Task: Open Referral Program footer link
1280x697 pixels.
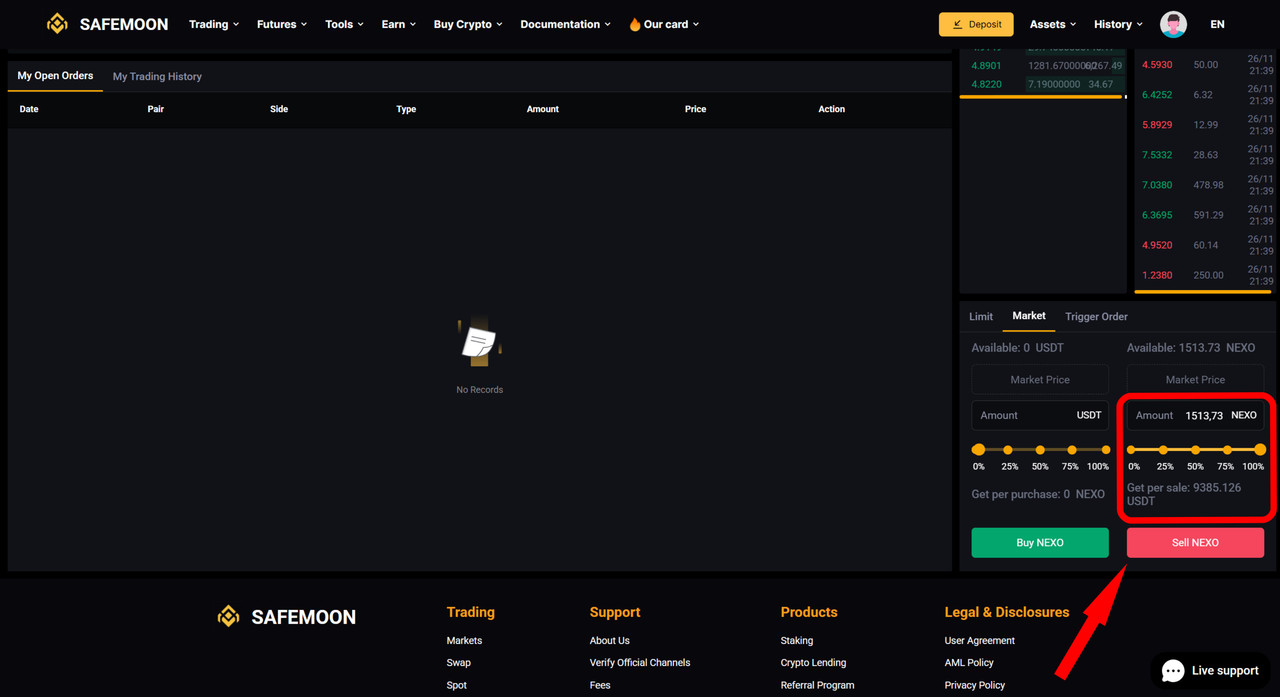Action: 817,685
